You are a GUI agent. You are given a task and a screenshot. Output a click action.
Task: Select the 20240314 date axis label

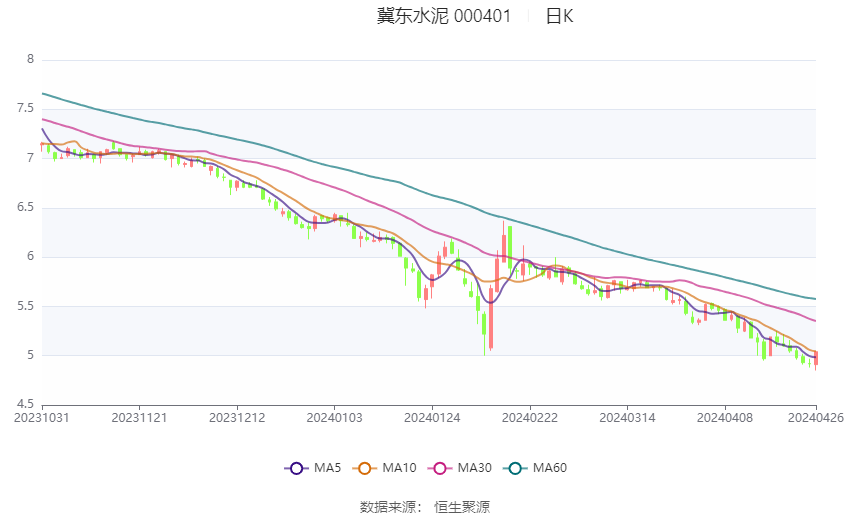(627, 418)
